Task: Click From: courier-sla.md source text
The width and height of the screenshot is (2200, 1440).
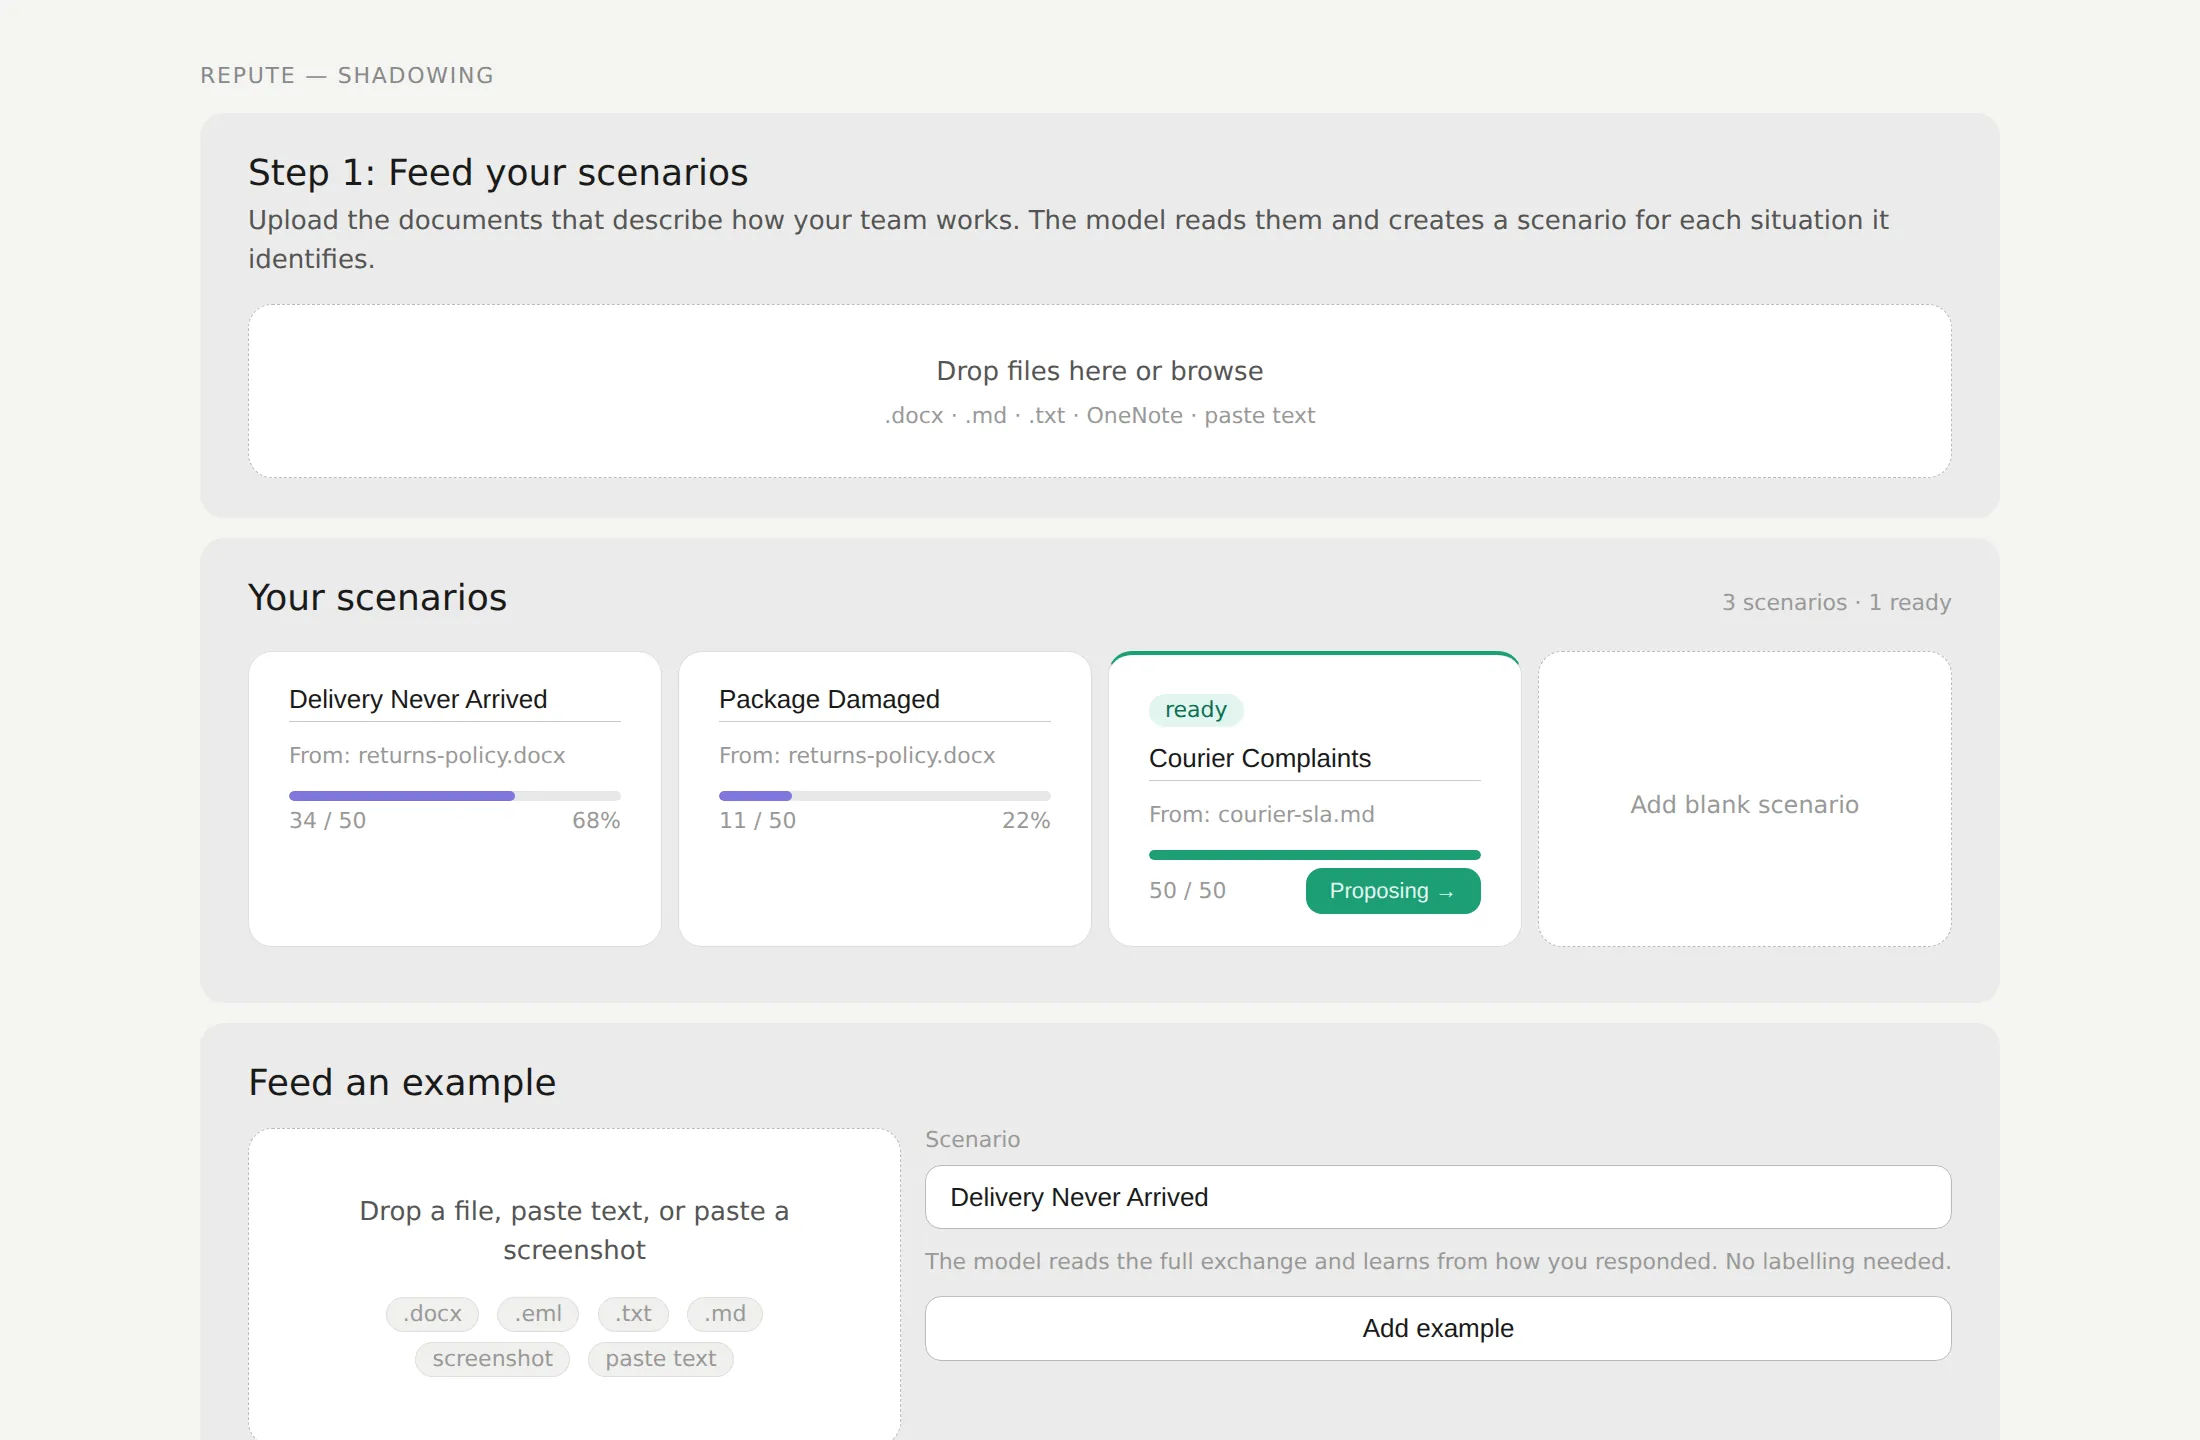Action: pyautogui.click(x=1262, y=814)
